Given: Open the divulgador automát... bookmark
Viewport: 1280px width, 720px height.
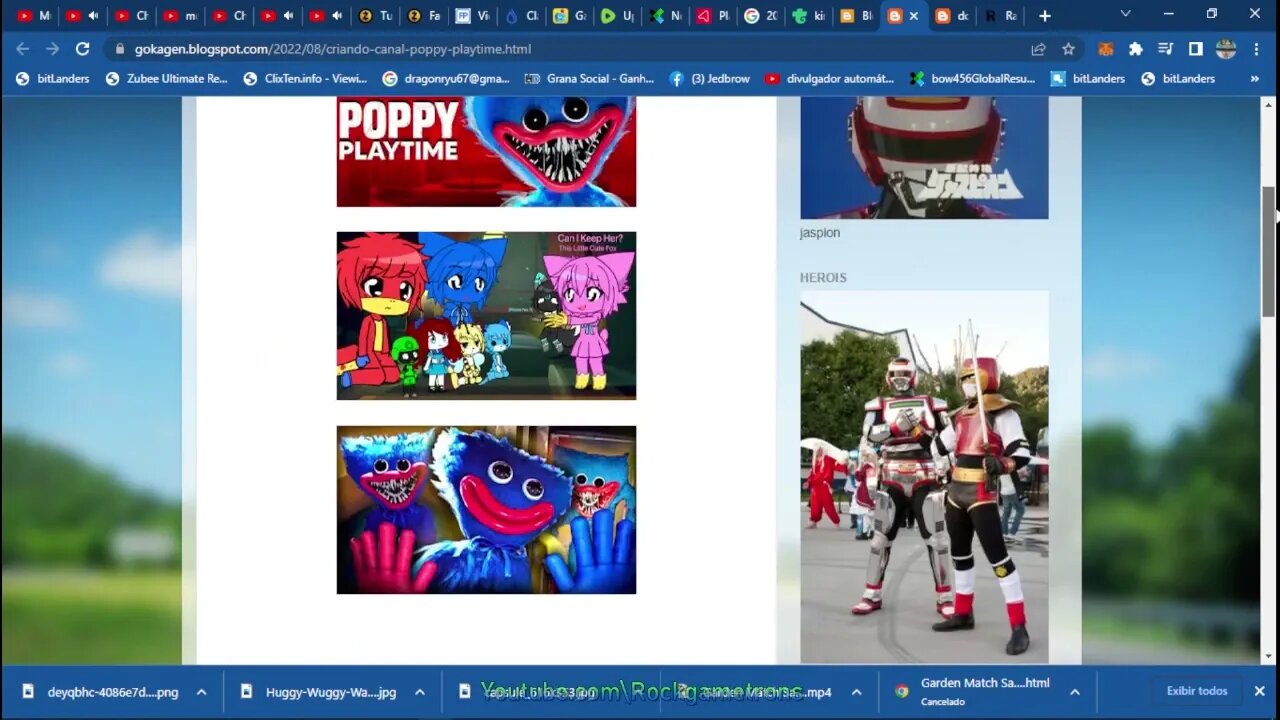Looking at the screenshot, I should 830,78.
